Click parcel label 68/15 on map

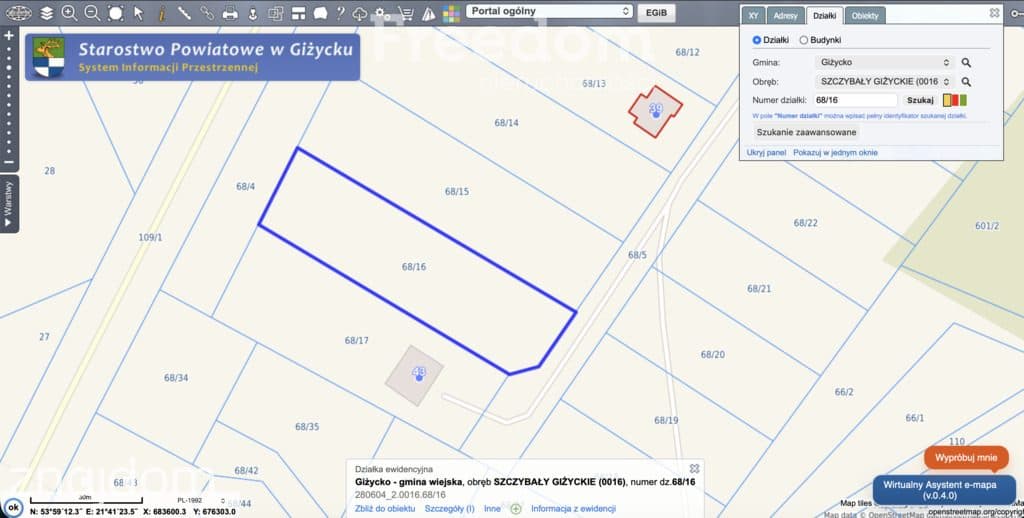point(456,191)
